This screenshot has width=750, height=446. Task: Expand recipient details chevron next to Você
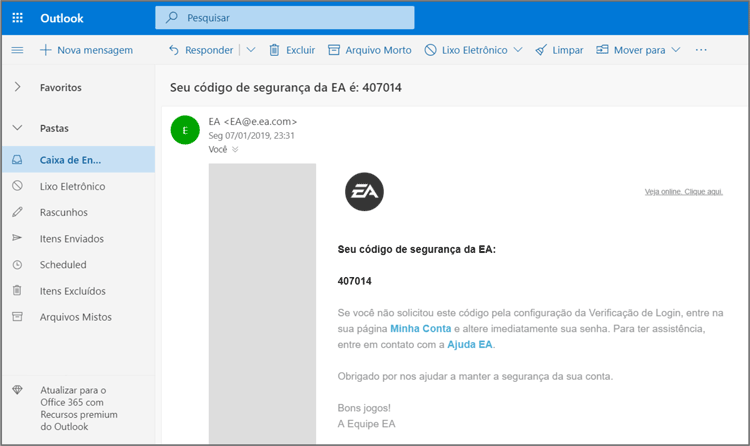pos(235,149)
